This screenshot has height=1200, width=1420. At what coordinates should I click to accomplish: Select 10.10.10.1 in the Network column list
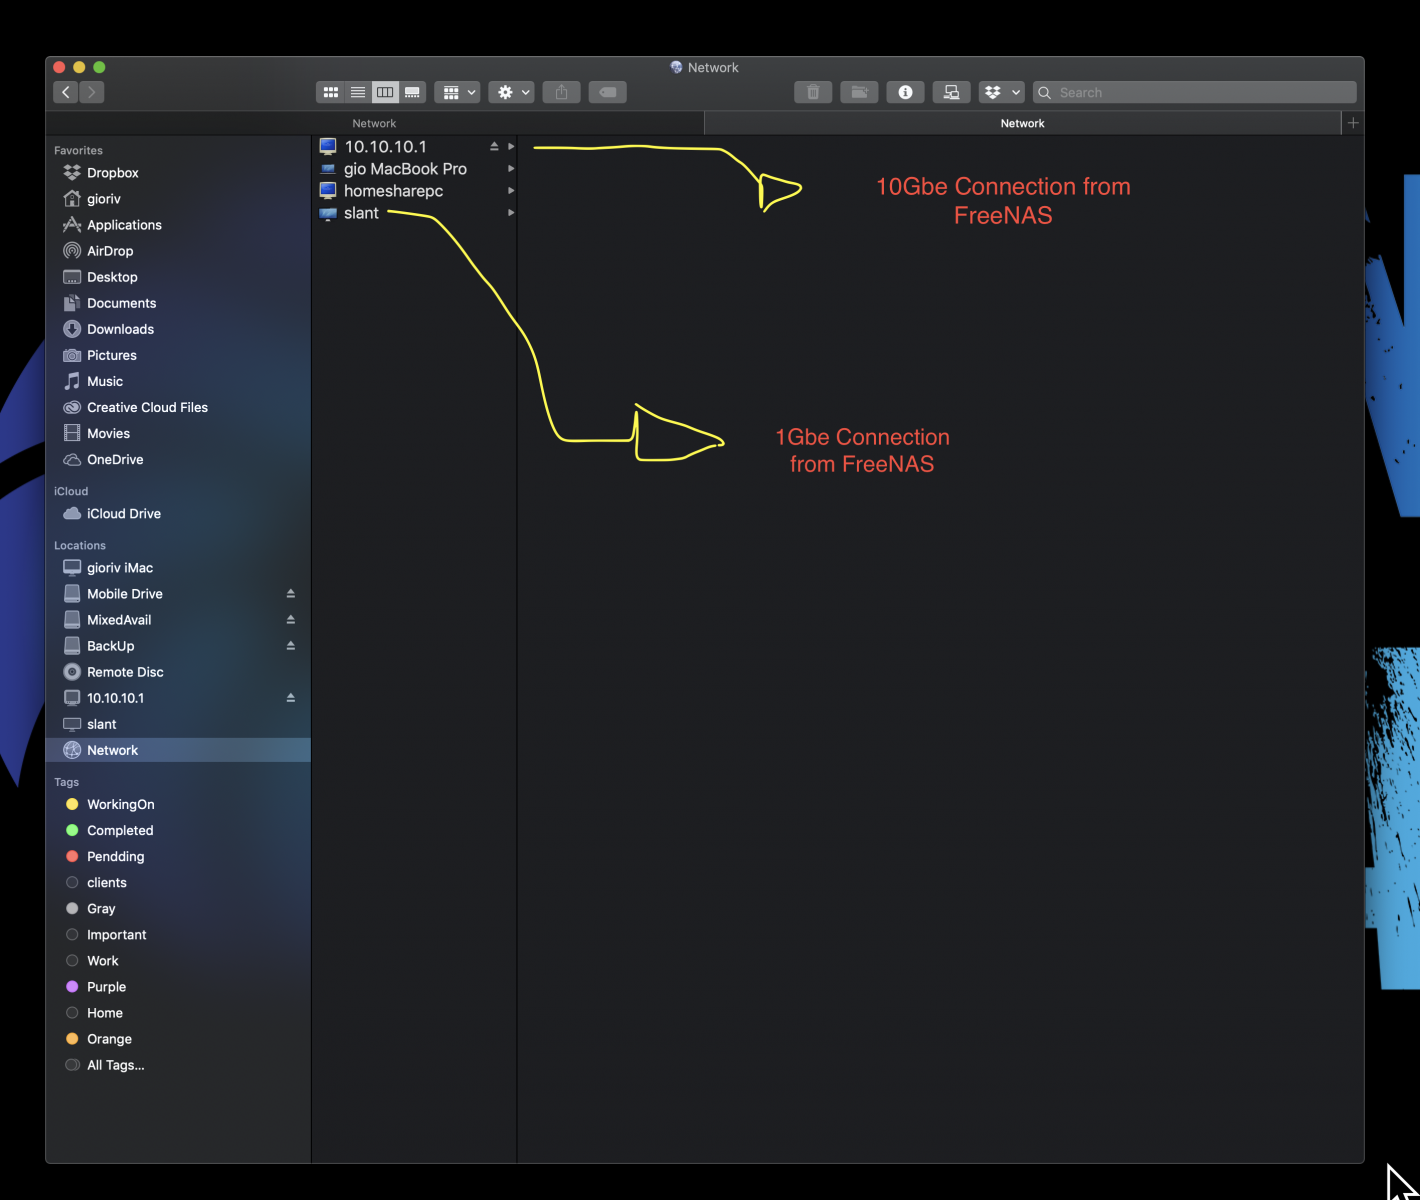414,147
